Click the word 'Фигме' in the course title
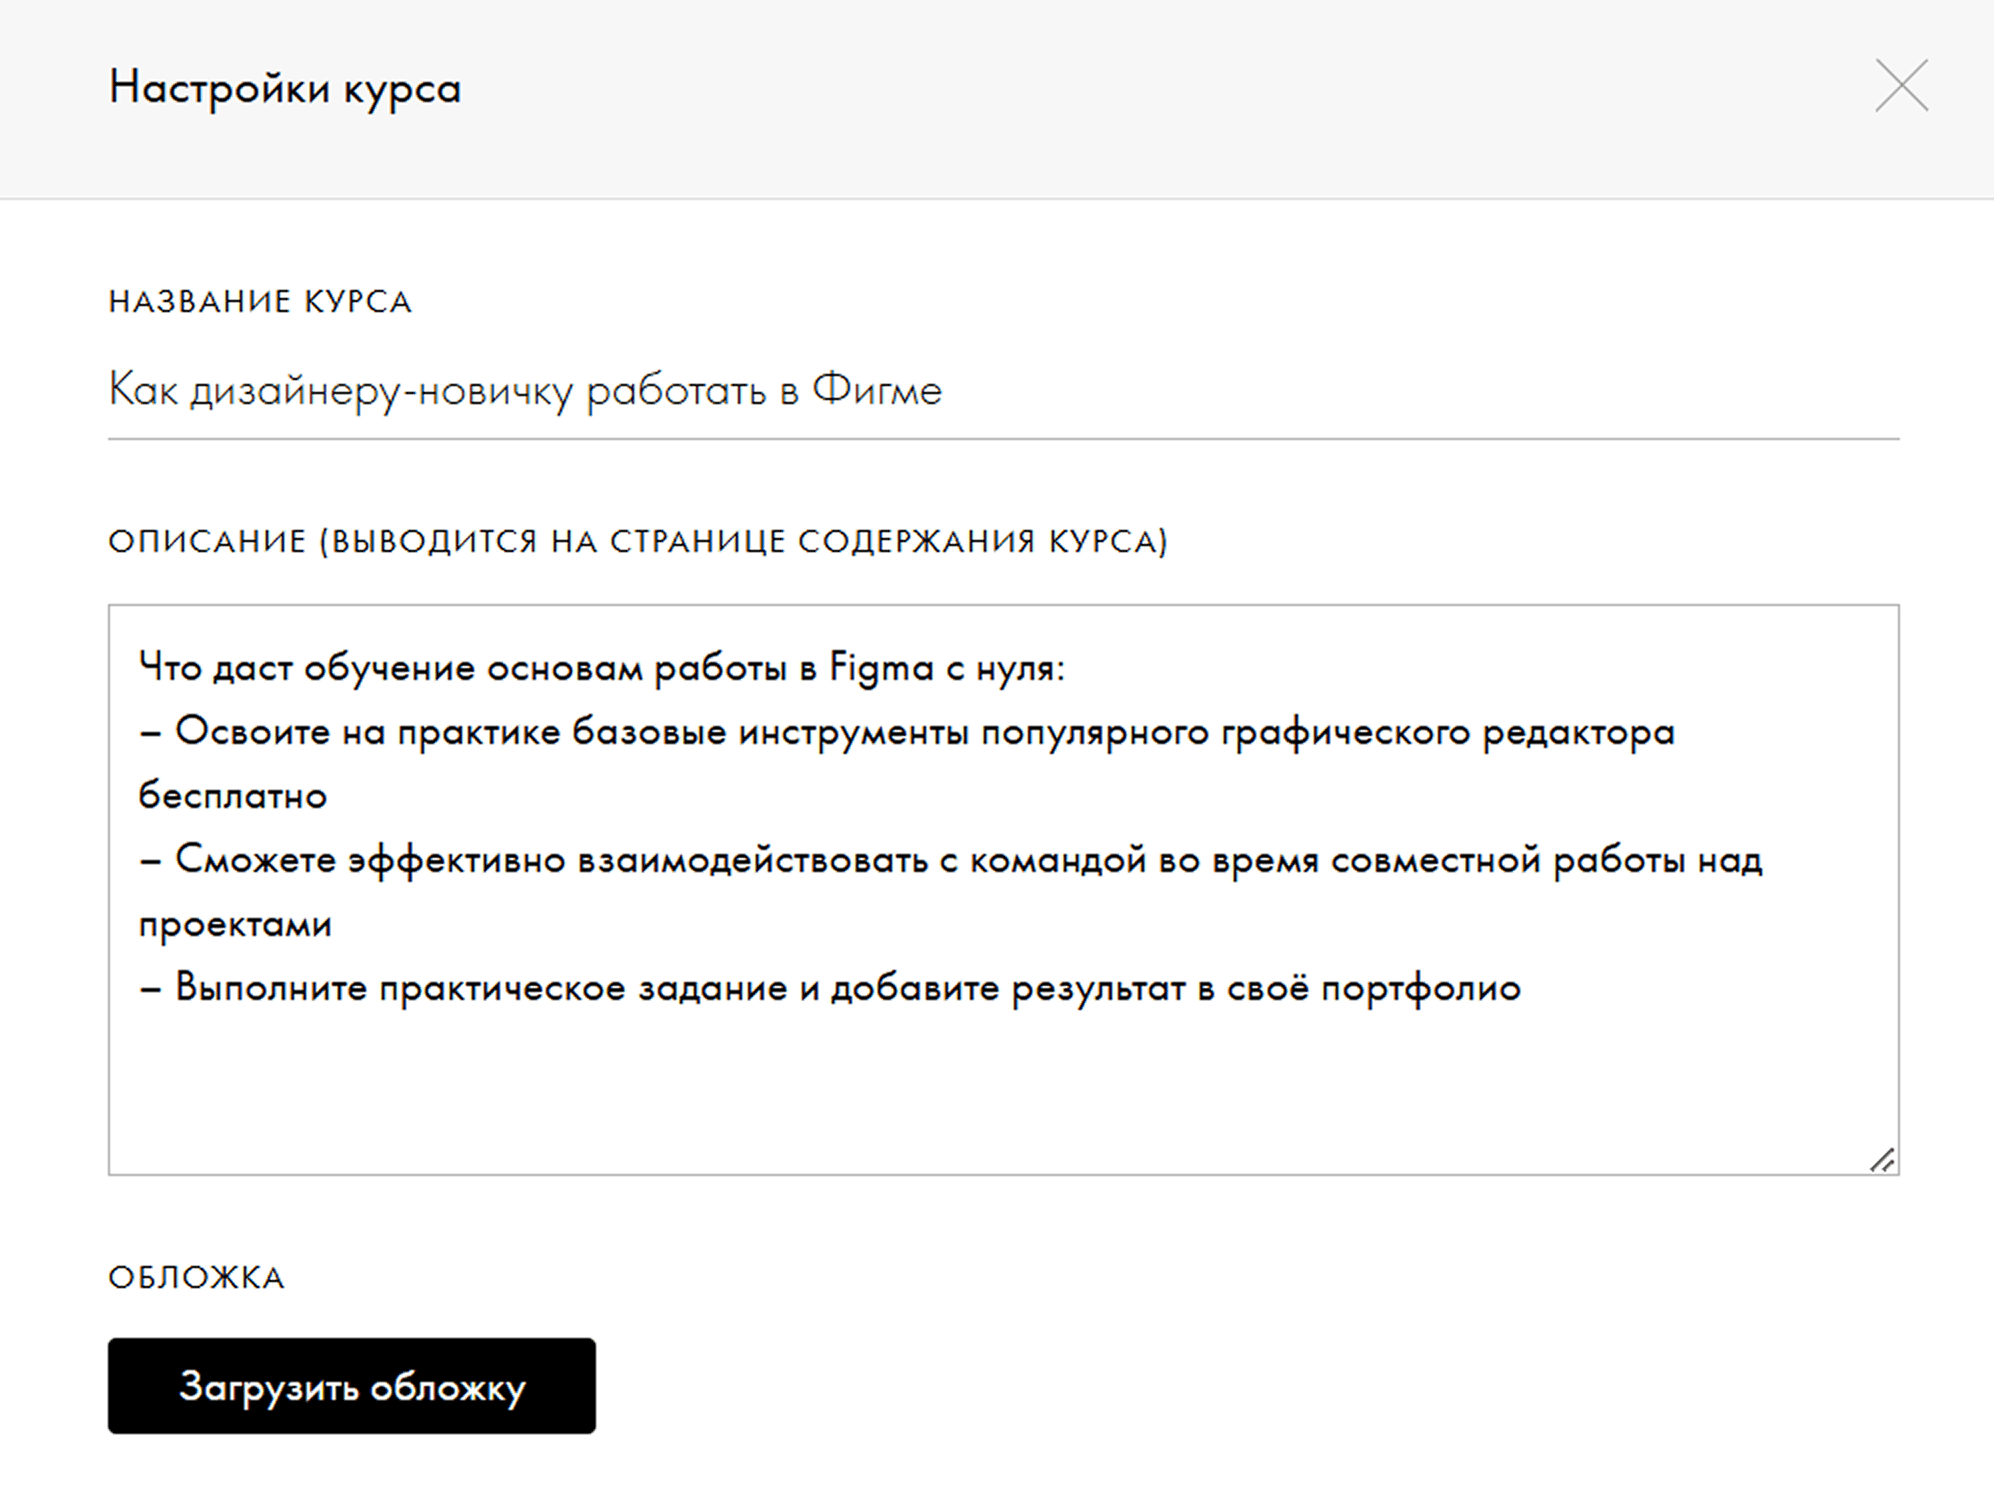Viewport: 1994px width, 1494px height. pos(877,390)
